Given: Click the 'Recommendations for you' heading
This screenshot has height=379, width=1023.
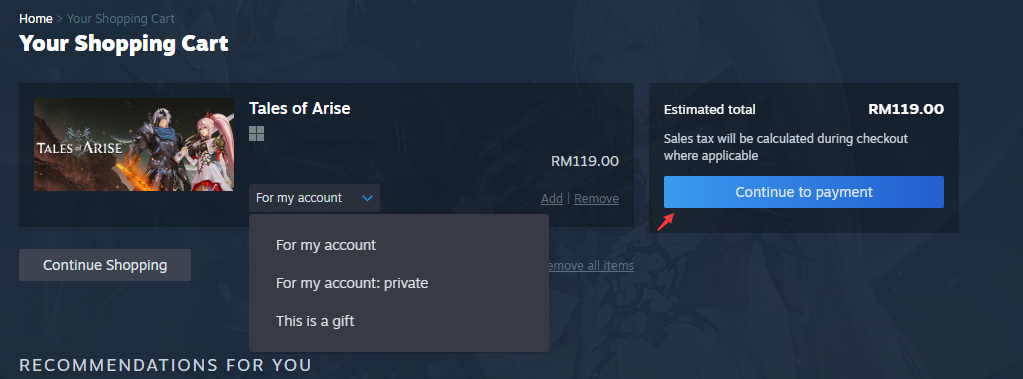Looking at the screenshot, I should (165, 365).
